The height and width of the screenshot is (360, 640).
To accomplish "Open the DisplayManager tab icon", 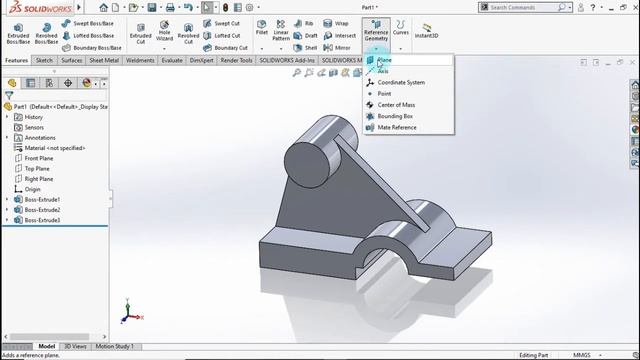I will point(87,83).
